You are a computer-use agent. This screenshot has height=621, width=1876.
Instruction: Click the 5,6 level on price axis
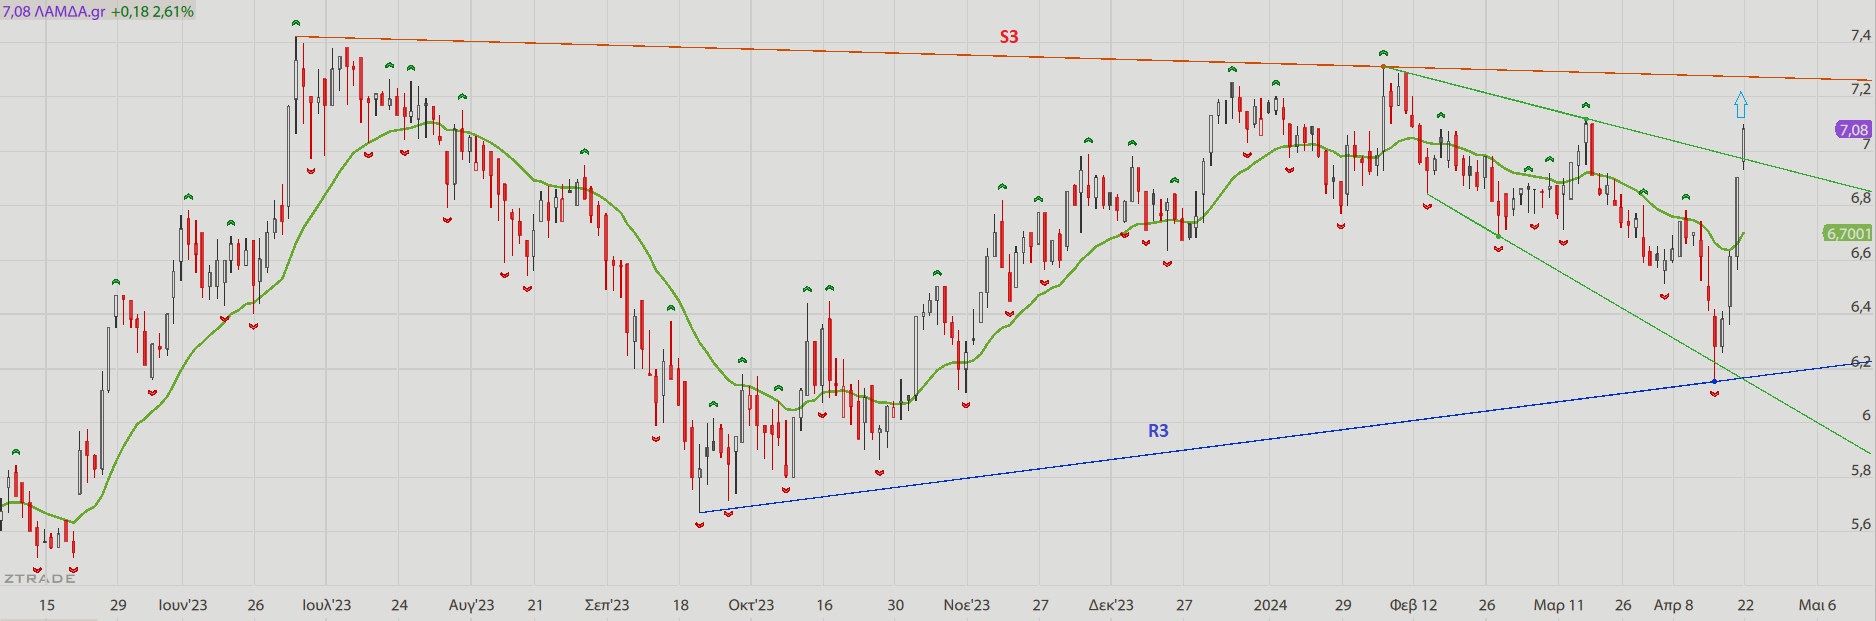tap(1860, 524)
